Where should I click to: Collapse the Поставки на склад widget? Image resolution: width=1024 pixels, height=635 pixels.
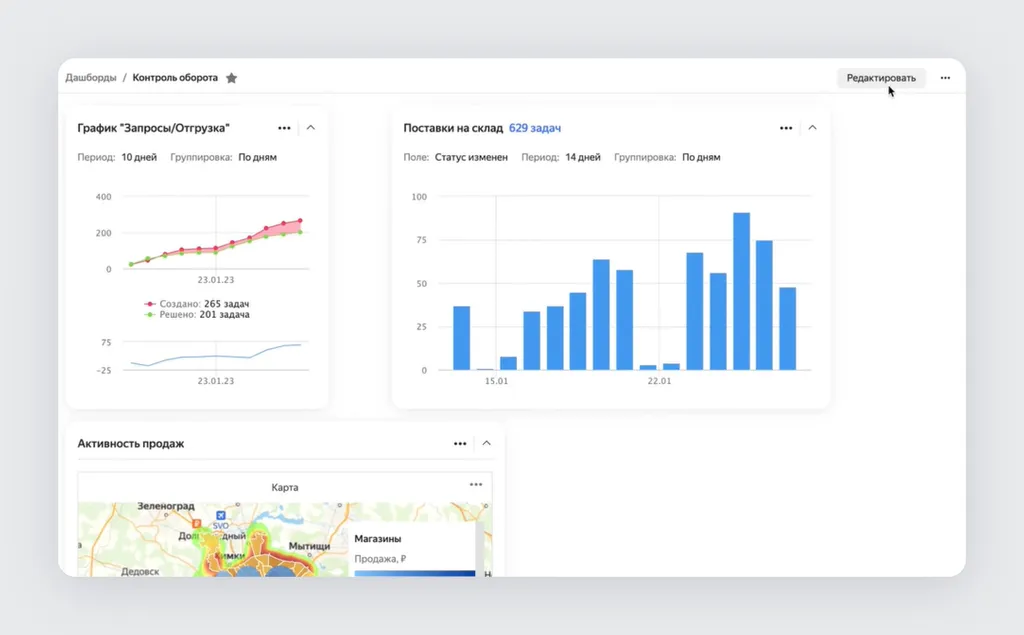tap(812, 127)
